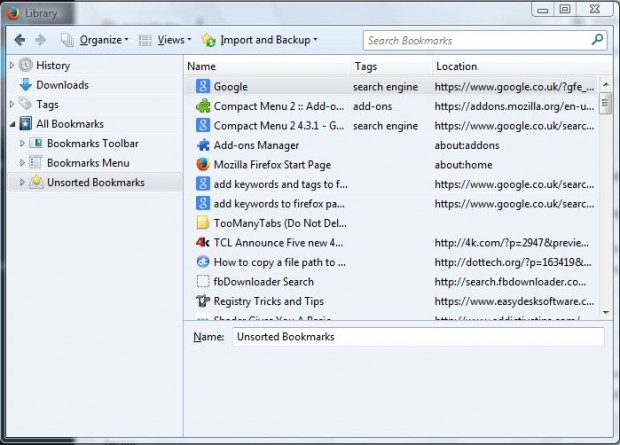Click the Registry Tricks and Tips icon
Screen dimensions: 620x445
click(x=203, y=301)
